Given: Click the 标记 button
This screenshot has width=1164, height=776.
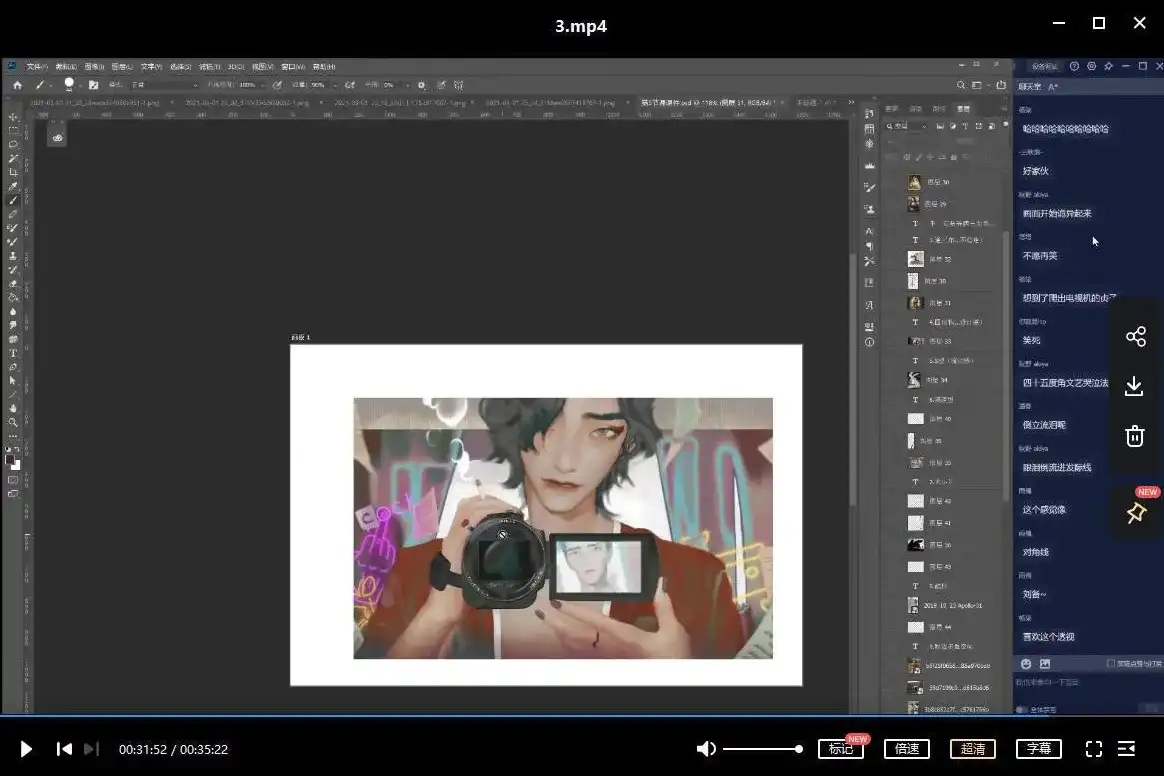Looking at the screenshot, I should pos(840,749).
